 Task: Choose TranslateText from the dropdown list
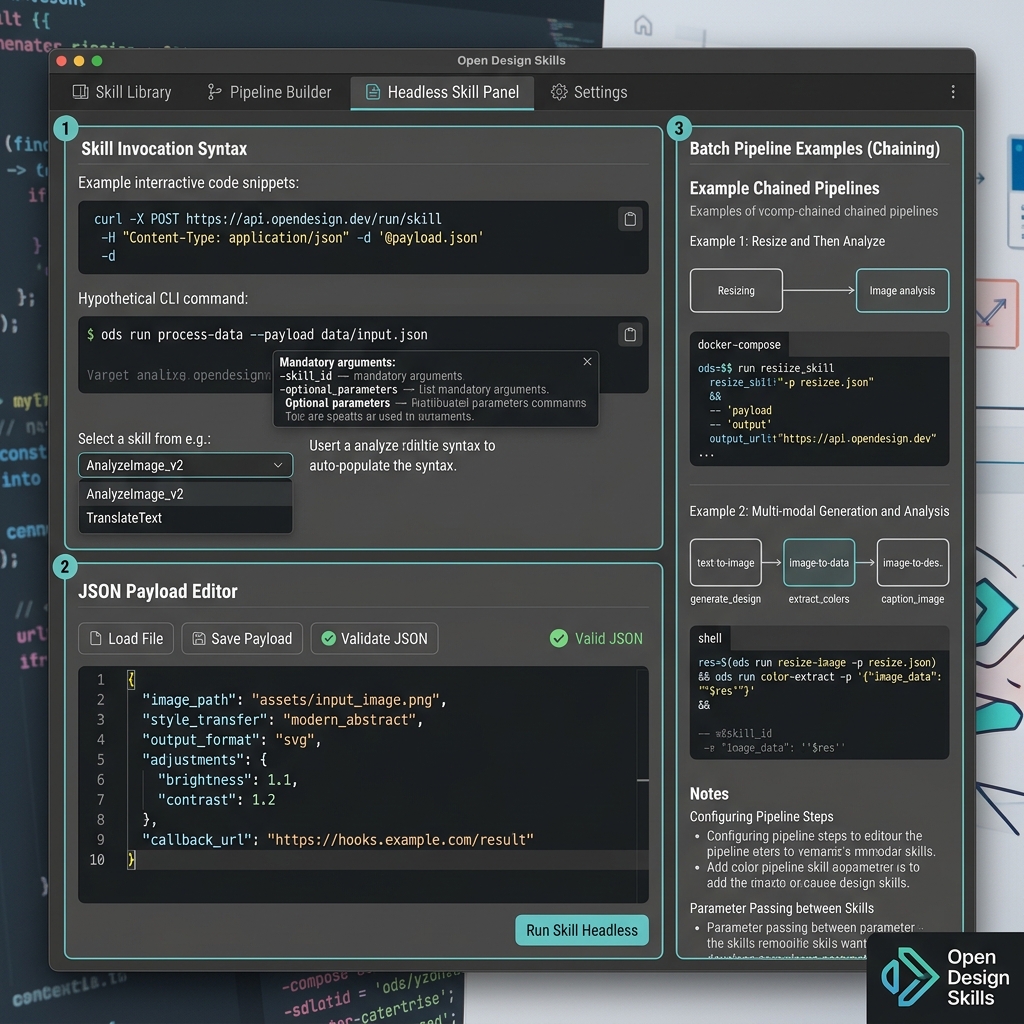[185, 518]
